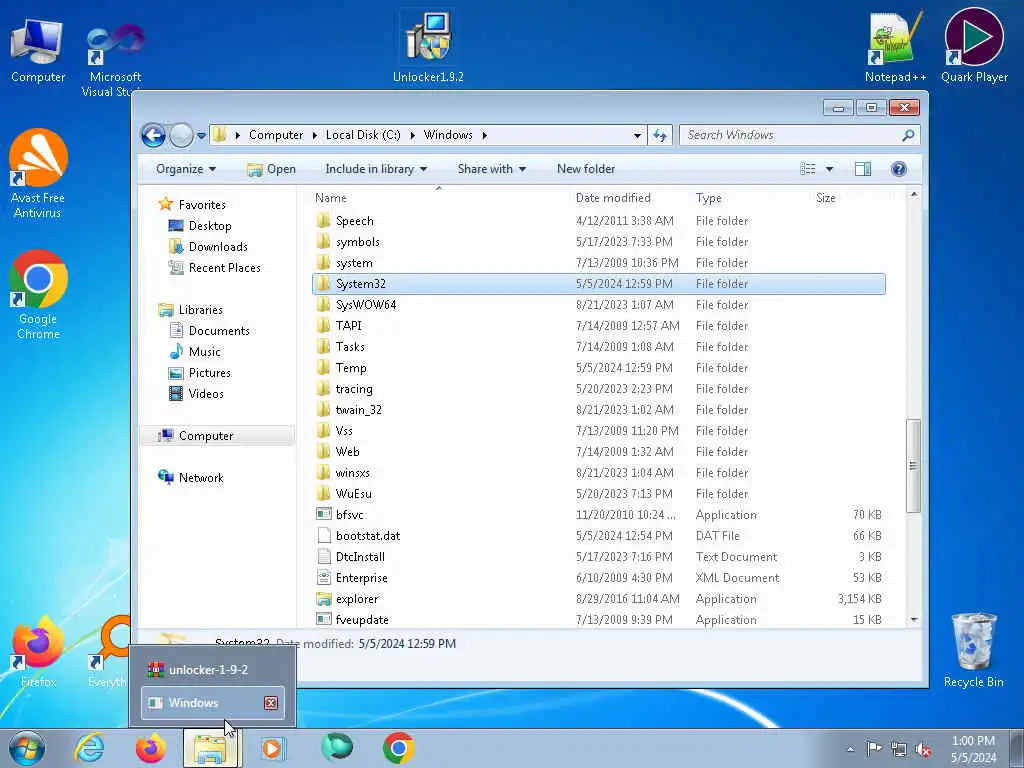The image size is (1024, 768).
Task: Open Pictures library in navigation pane
Action: (209, 373)
